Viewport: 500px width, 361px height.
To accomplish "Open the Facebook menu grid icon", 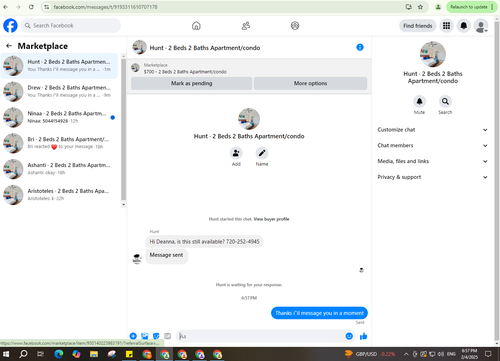I will pos(446,26).
